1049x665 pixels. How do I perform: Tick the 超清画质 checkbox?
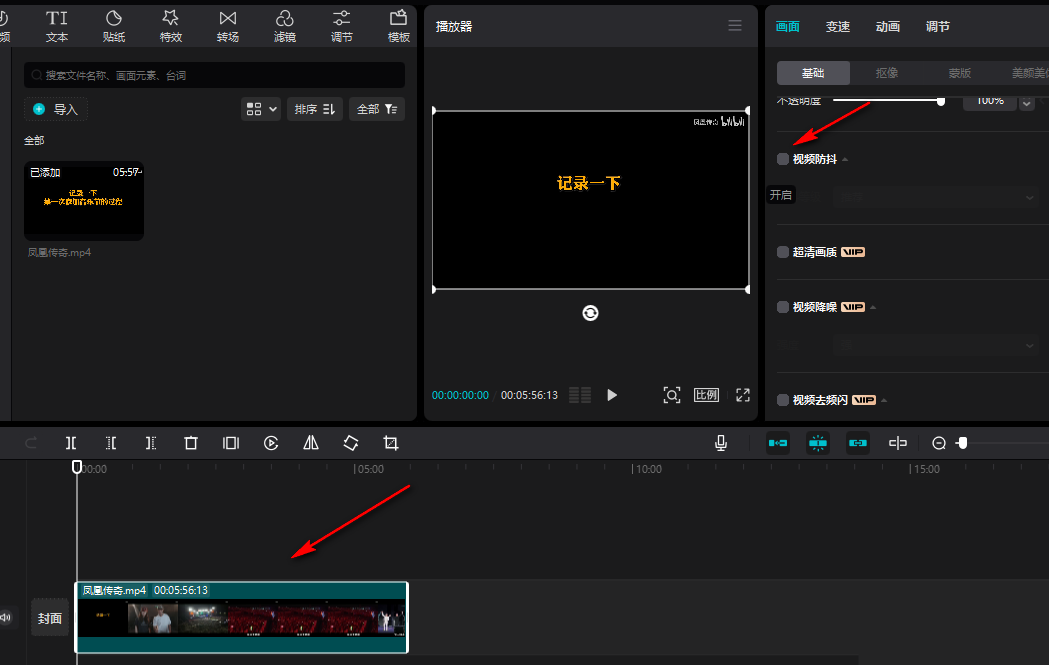point(783,252)
